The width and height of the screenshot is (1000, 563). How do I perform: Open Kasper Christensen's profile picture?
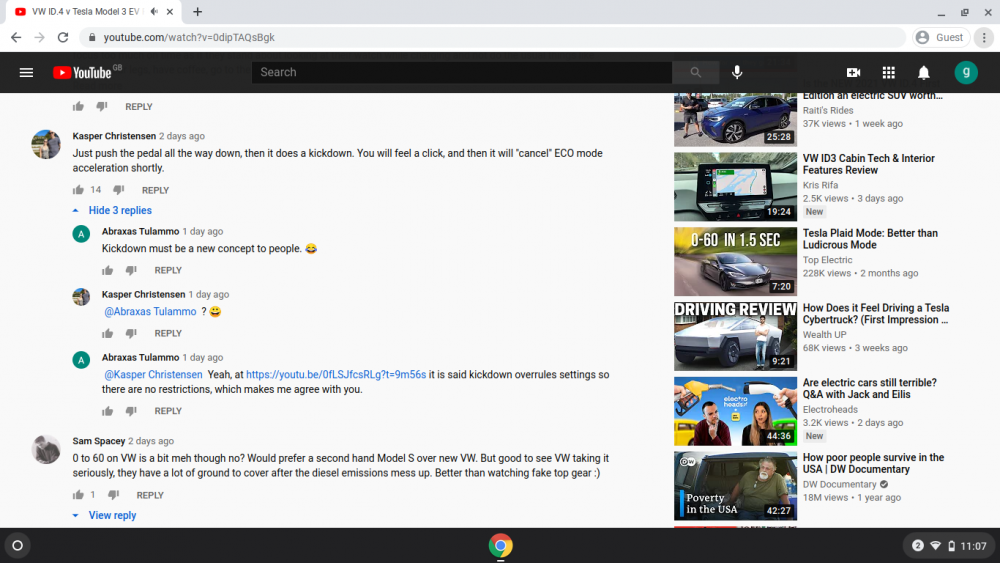(46, 144)
